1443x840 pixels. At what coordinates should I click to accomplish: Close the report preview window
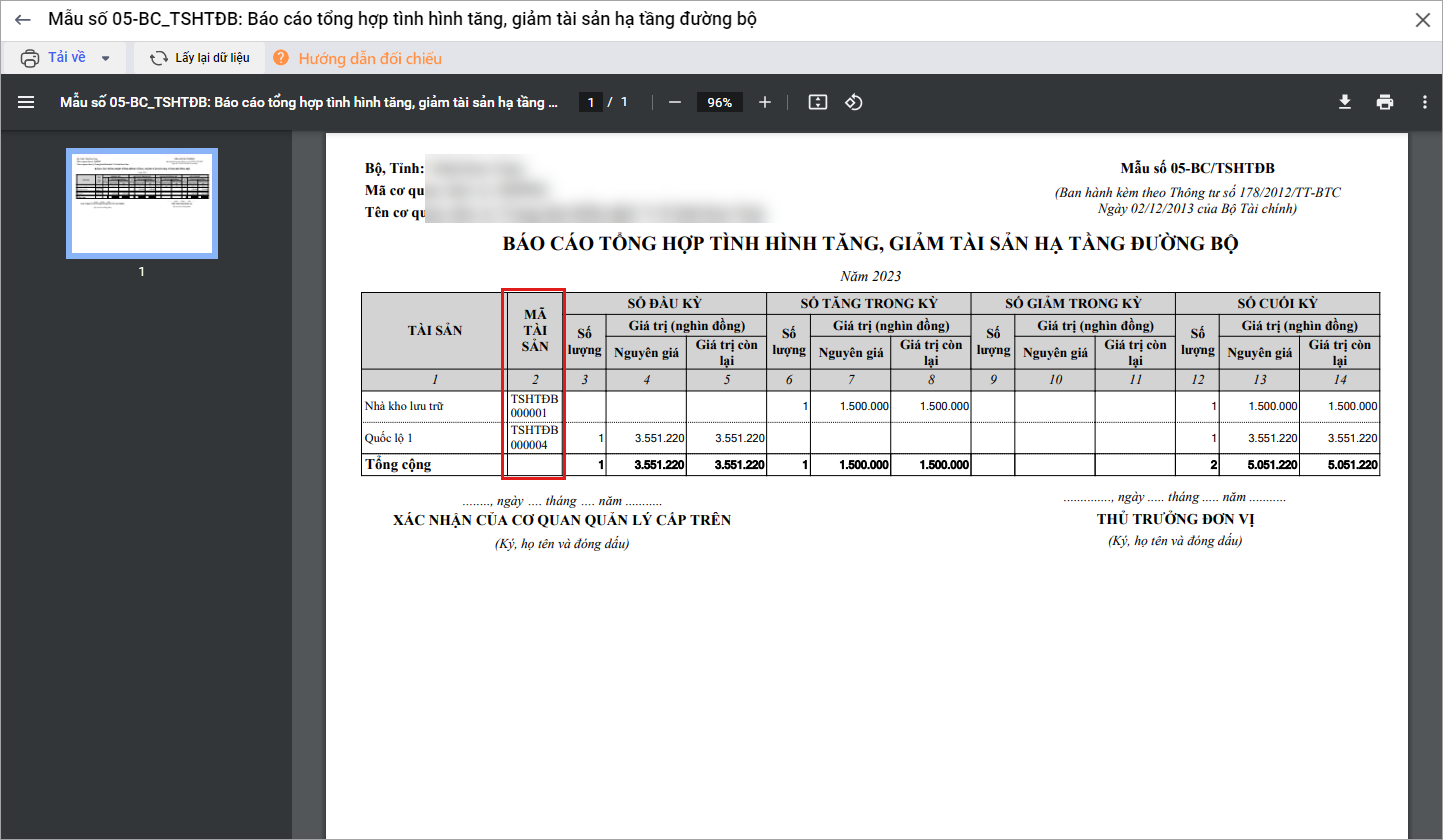pyautogui.click(x=1421, y=20)
